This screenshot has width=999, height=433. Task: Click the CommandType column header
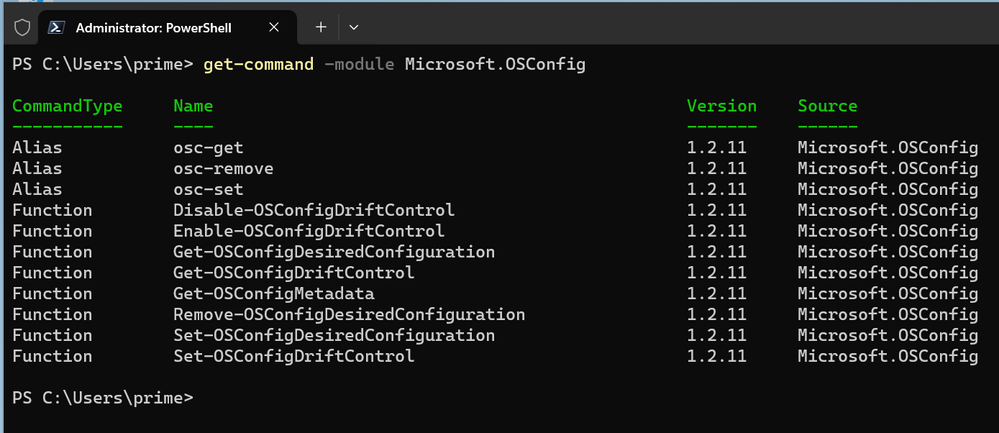(67, 106)
